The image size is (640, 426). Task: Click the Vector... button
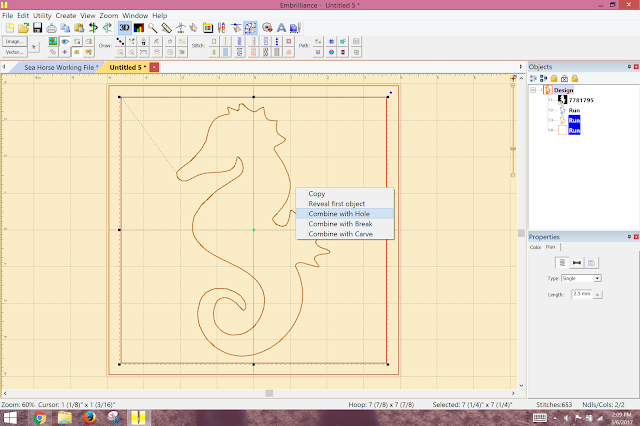[14, 52]
